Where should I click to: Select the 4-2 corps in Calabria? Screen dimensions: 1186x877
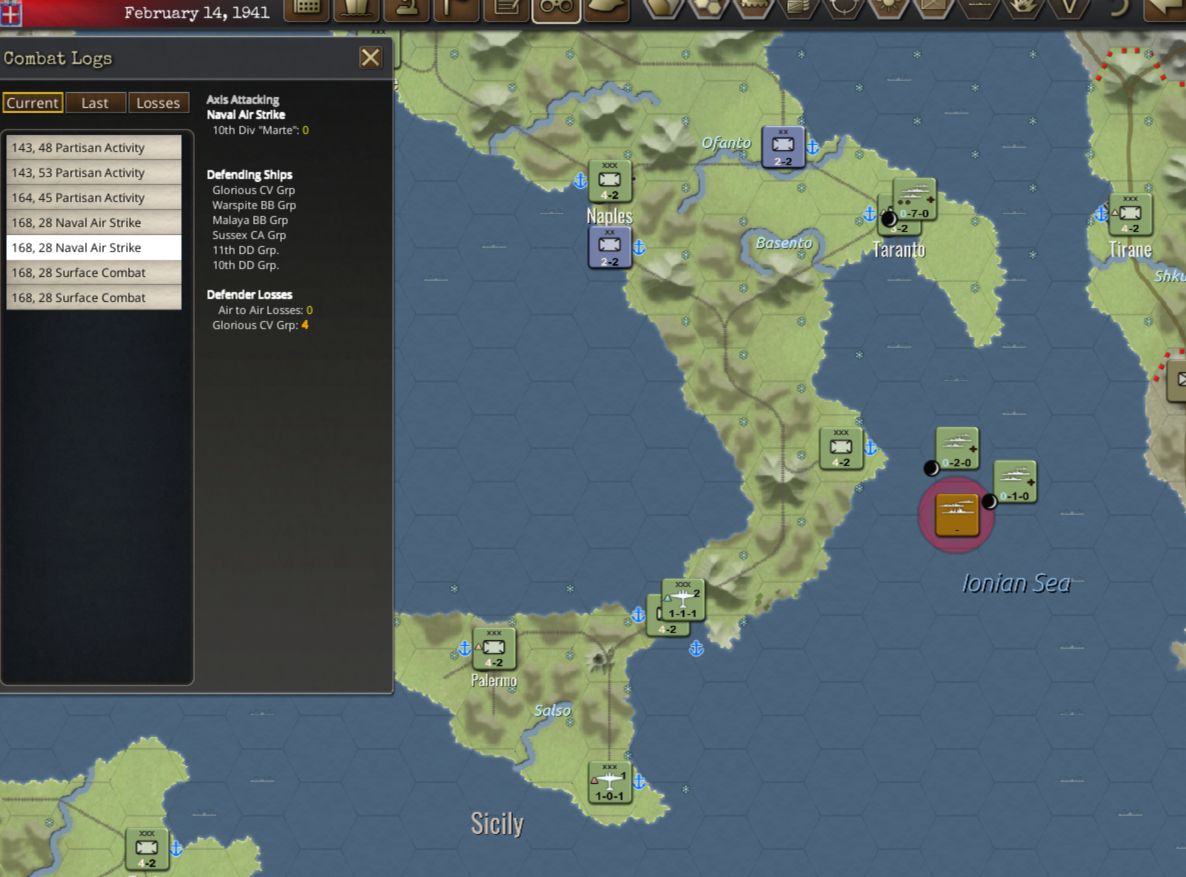pos(841,449)
